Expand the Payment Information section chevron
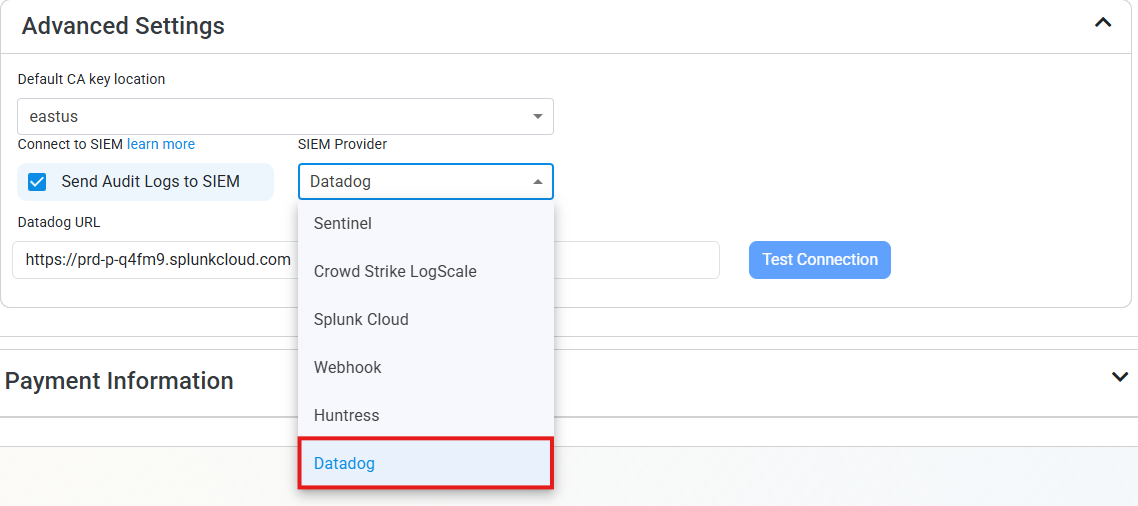The height and width of the screenshot is (506, 1138). click(1120, 377)
